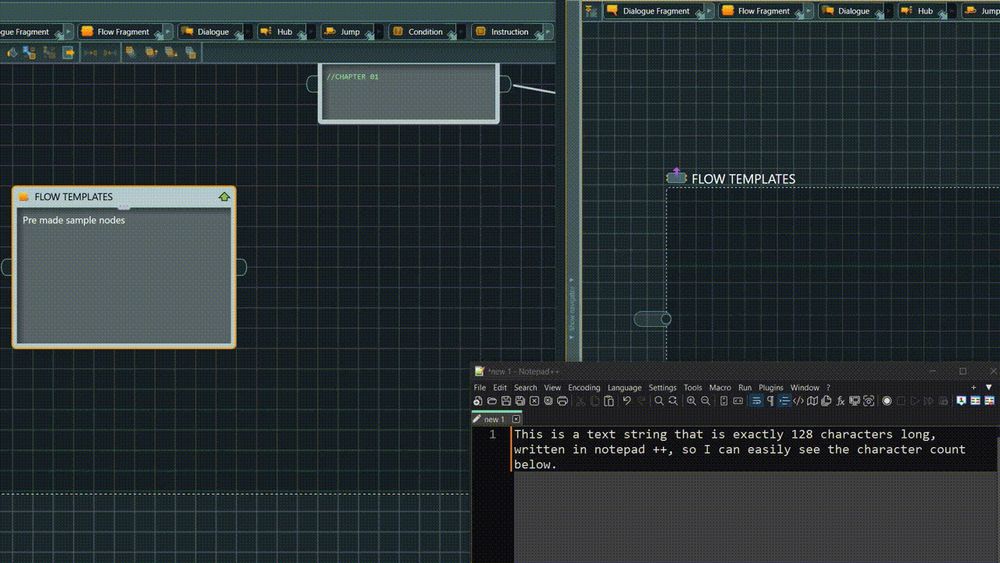Screen dimensions: 1000x563
Task: Click the inner input pin in right pane
Action: tap(652, 319)
